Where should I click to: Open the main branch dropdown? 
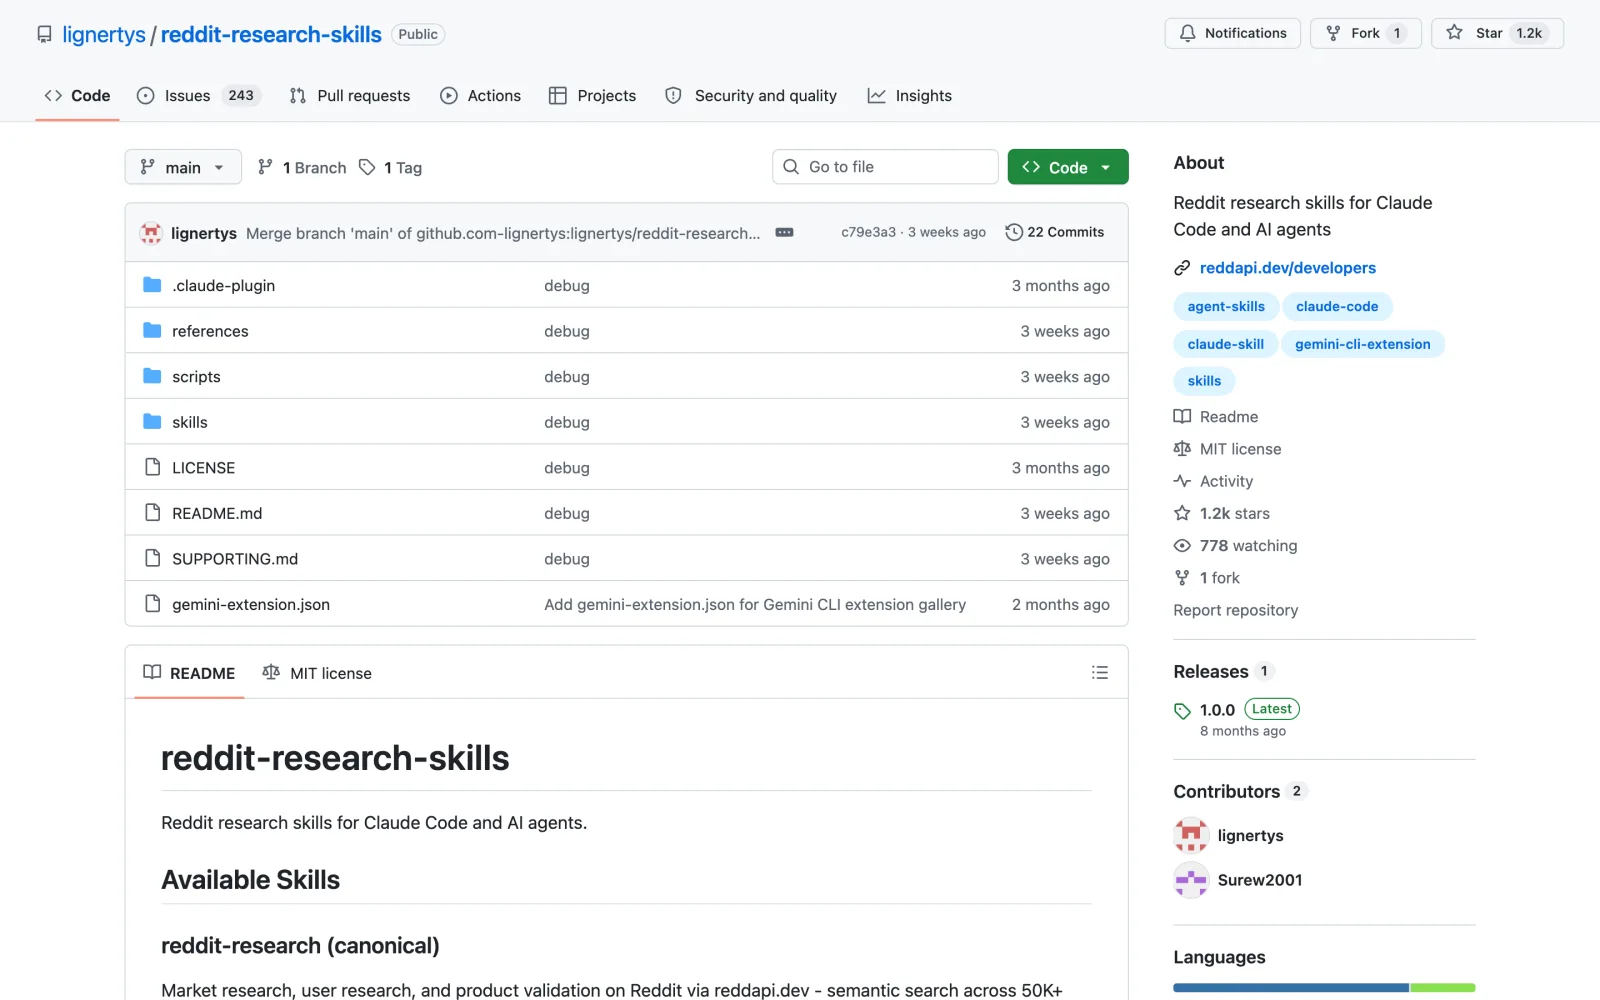[183, 167]
